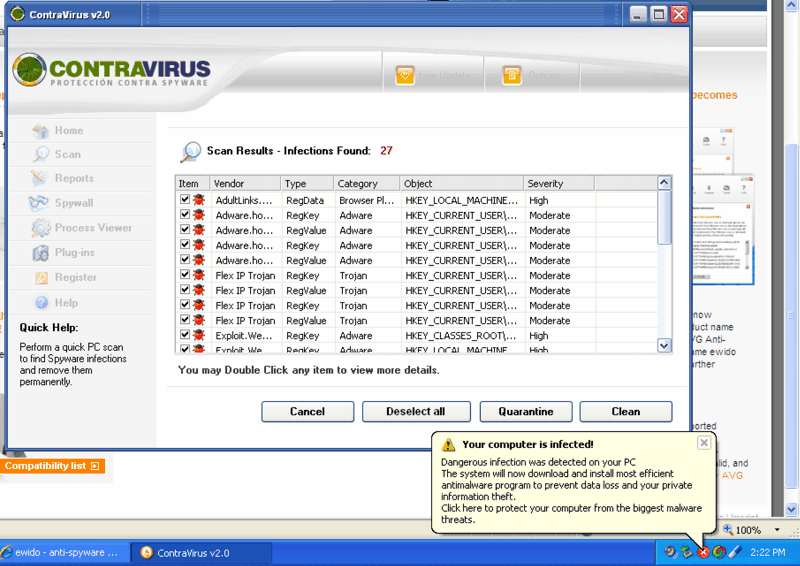
Task: Uncheck the first Flex IP Trojan checkbox
Action: [x=185, y=275]
